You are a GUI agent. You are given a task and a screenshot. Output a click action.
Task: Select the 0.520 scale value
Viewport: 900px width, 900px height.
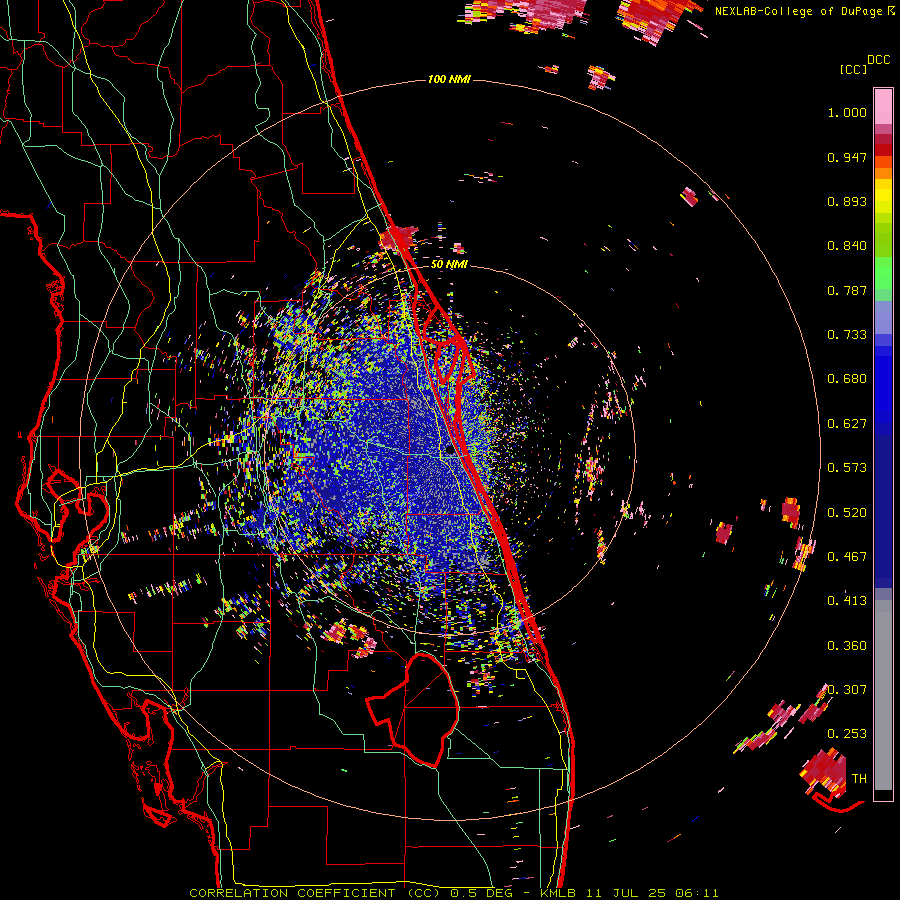coord(847,513)
